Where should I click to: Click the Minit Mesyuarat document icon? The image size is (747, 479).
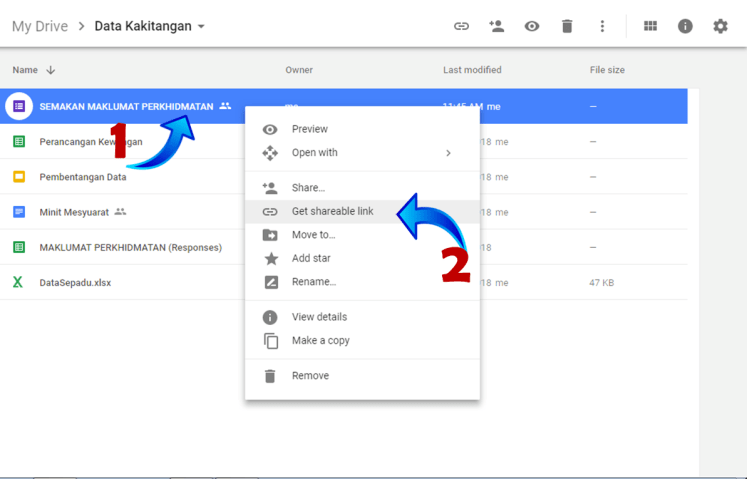[18, 212]
